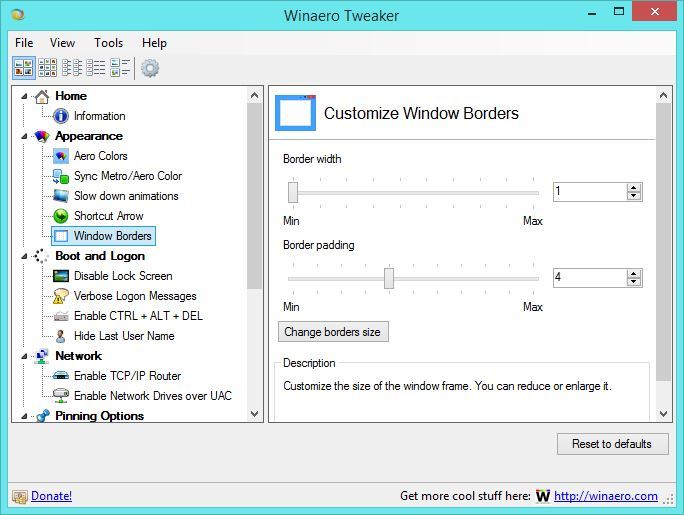Open the View menu
This screenshot has width=684, height=515.
tap(62, 43)
